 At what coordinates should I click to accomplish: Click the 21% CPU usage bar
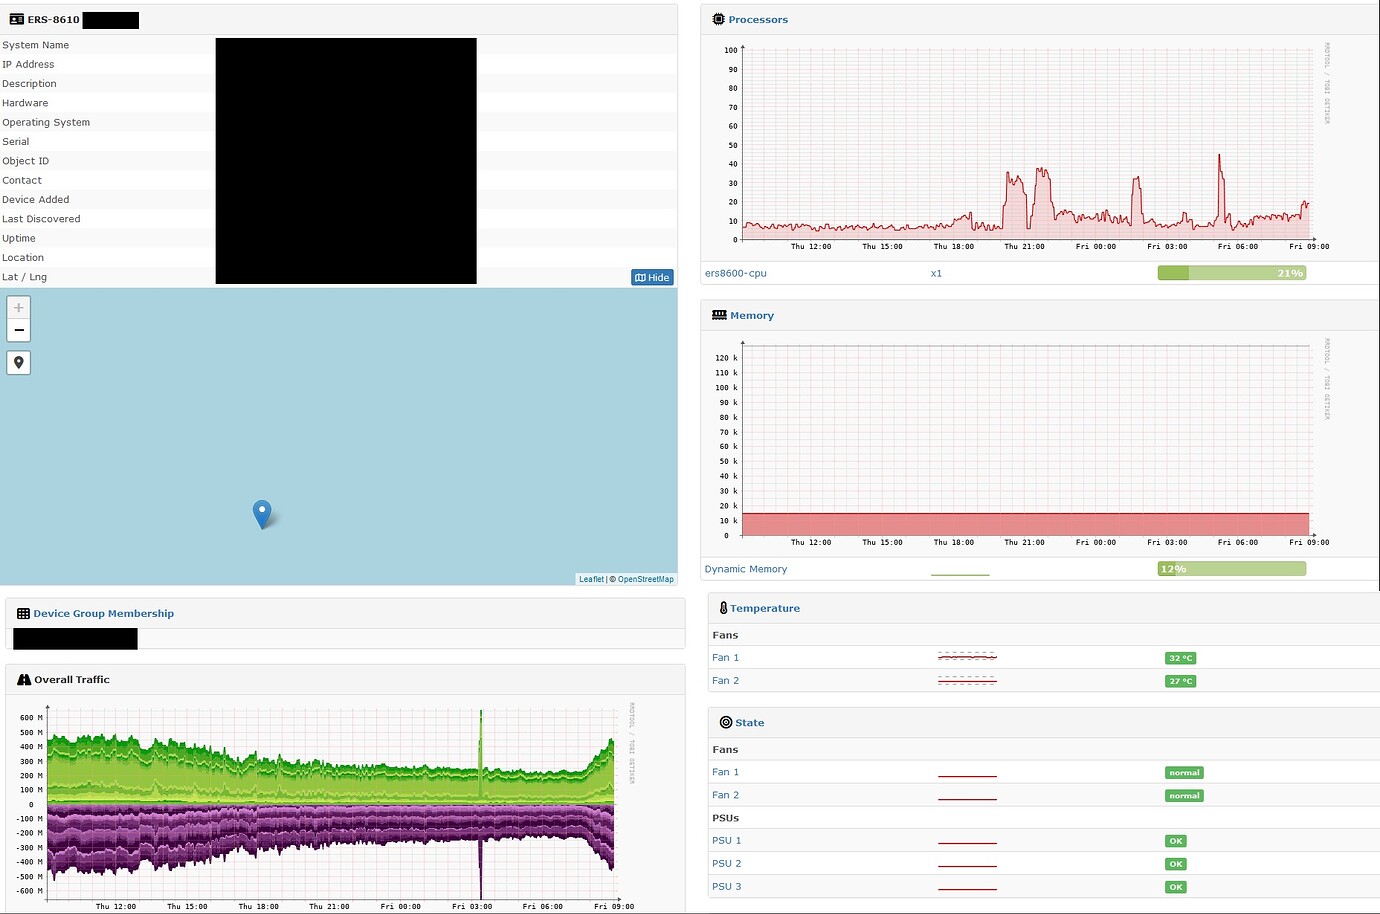[1232, 273]
